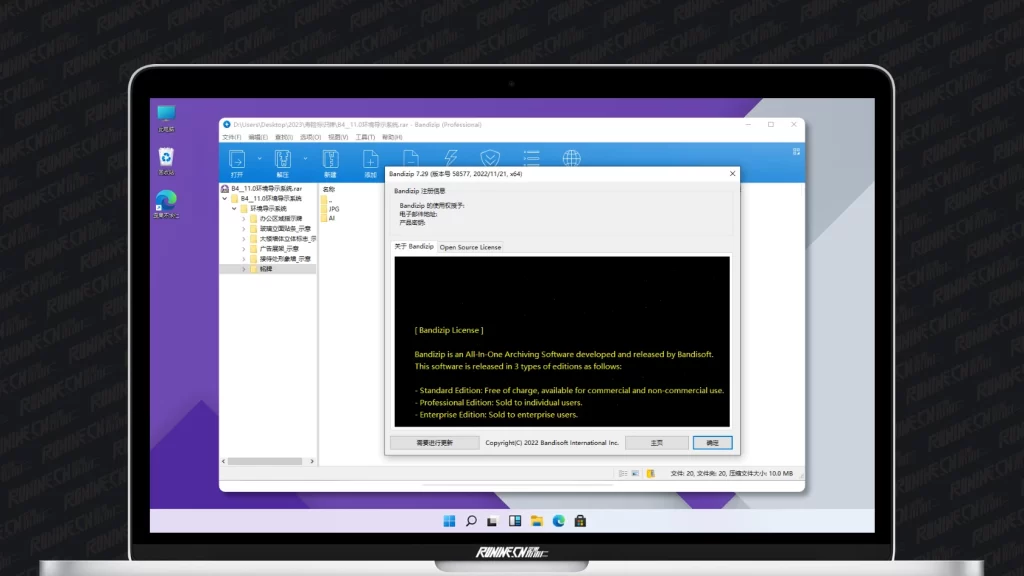The height and width of the screenshot is (576, 1024).
Task: Click the 添加 (Add files) toolbar icon
Action: click(370, 159)
